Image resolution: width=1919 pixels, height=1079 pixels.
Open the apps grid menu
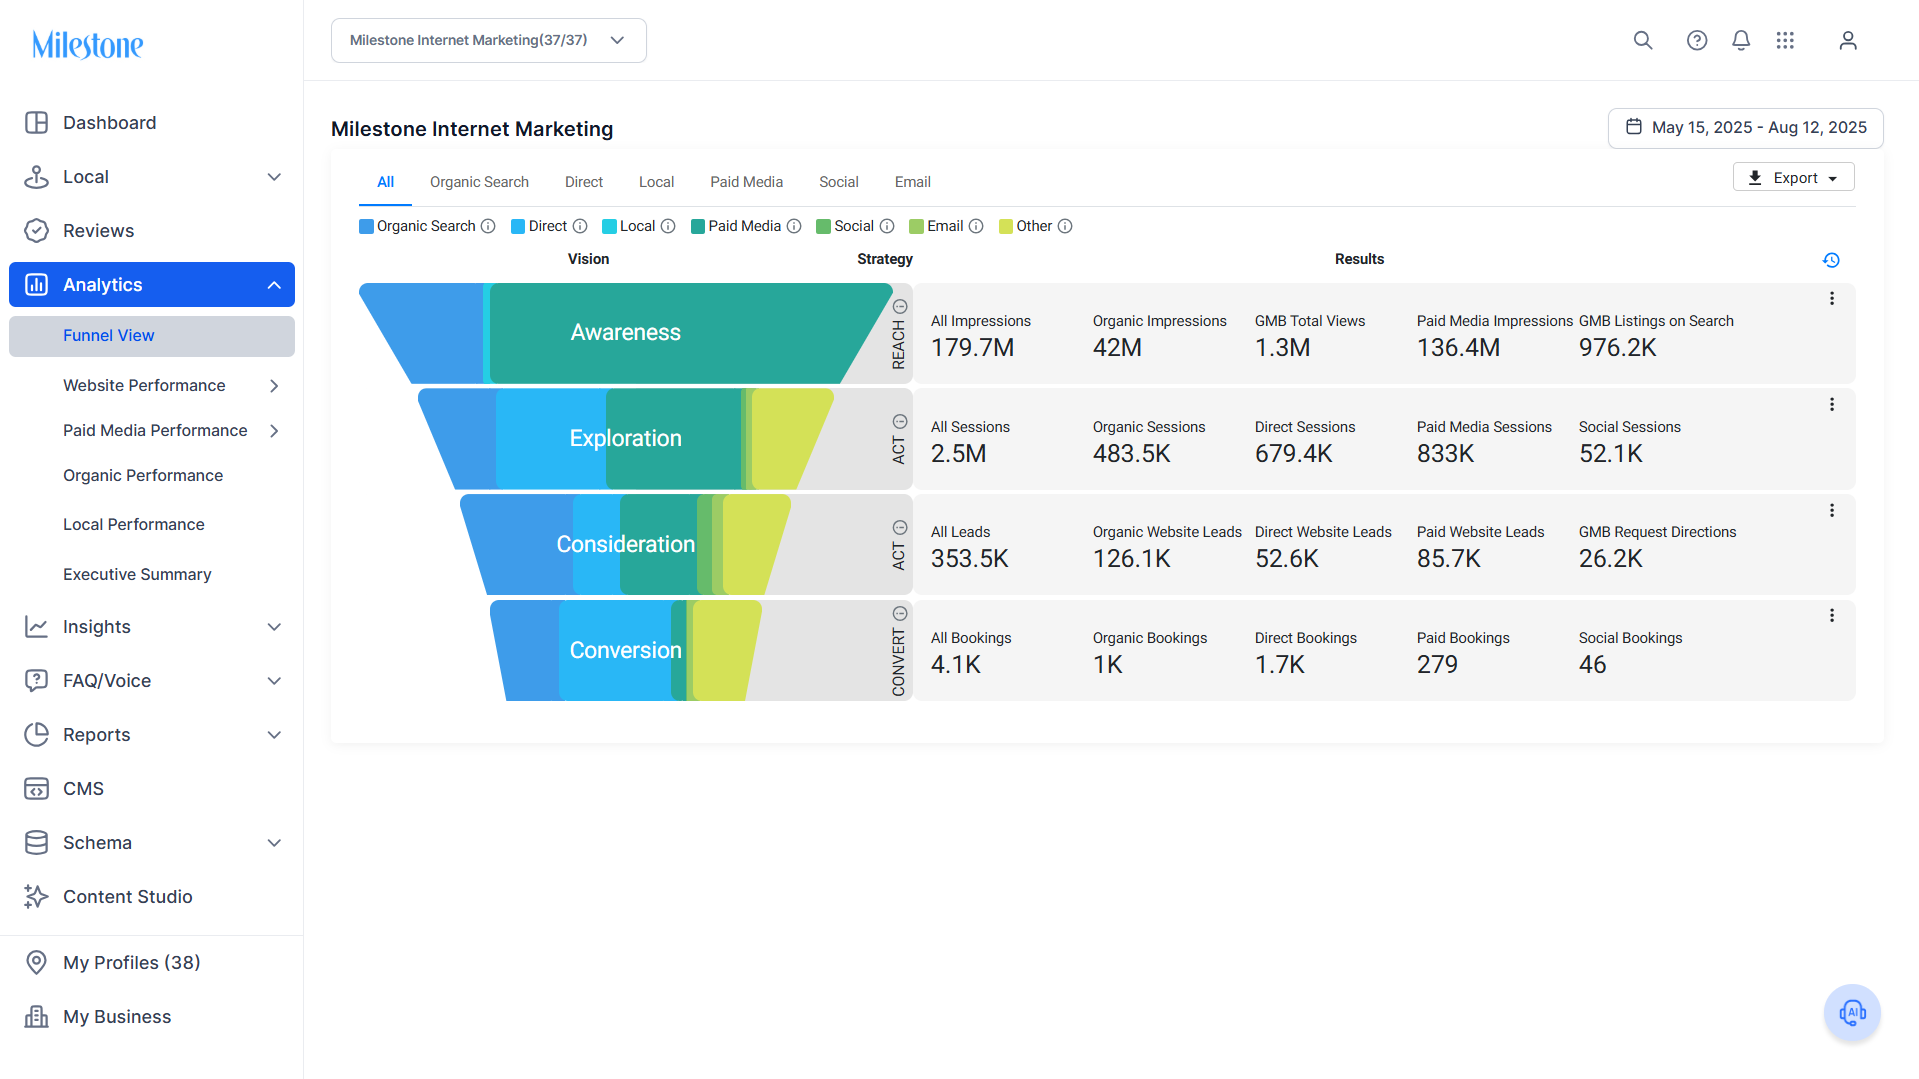pyautogui.click(x=1785, y=40)
